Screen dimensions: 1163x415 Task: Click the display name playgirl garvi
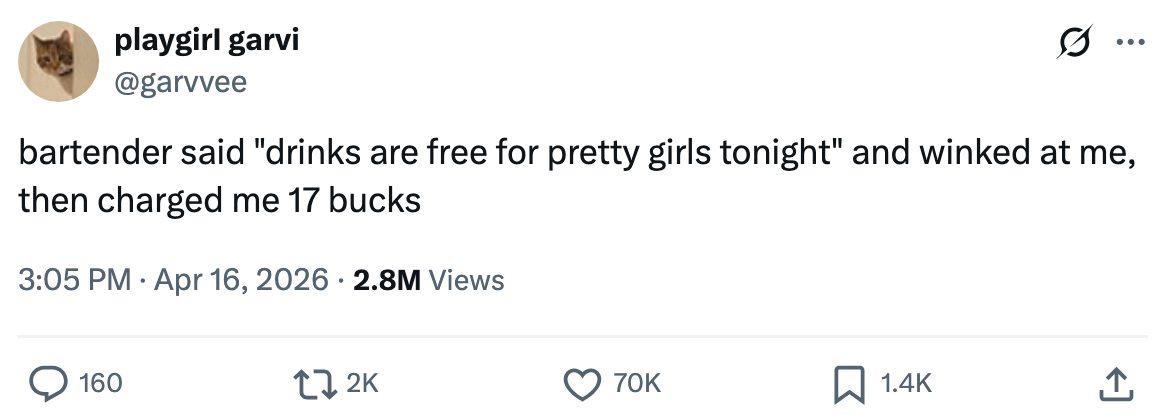click(207, 42)
